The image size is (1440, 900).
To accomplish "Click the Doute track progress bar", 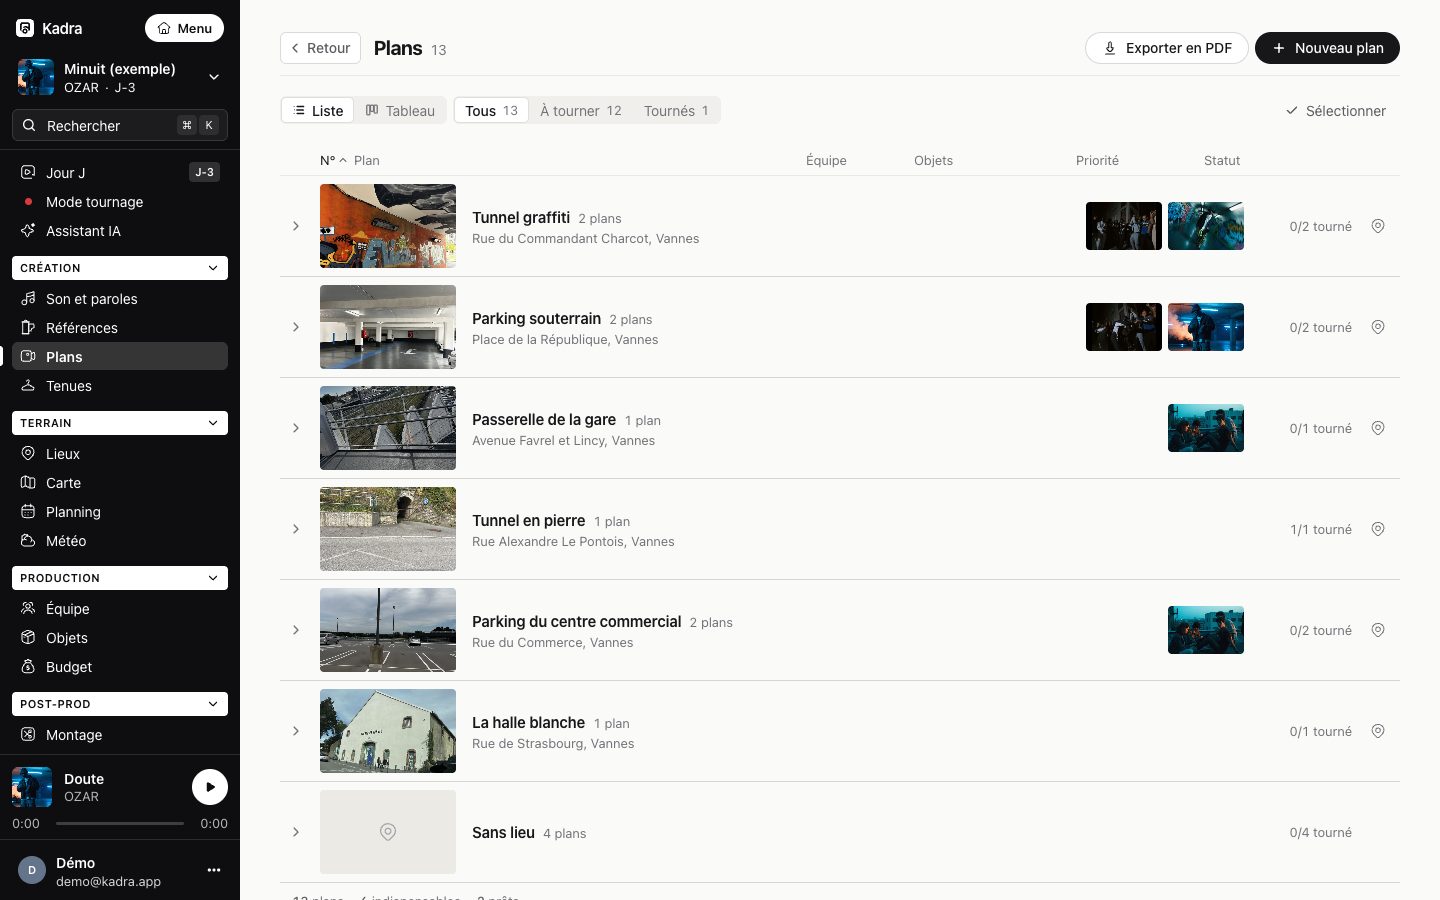I will pos(120,824).
